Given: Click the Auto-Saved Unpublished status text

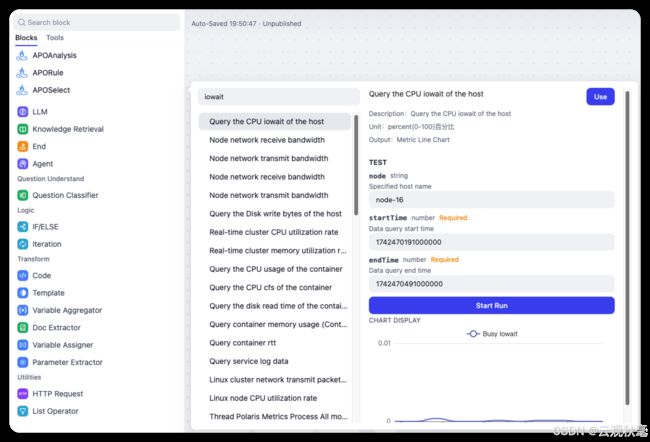Looking at the screenshot, I should pyautogui.click(x=246, y=24).
